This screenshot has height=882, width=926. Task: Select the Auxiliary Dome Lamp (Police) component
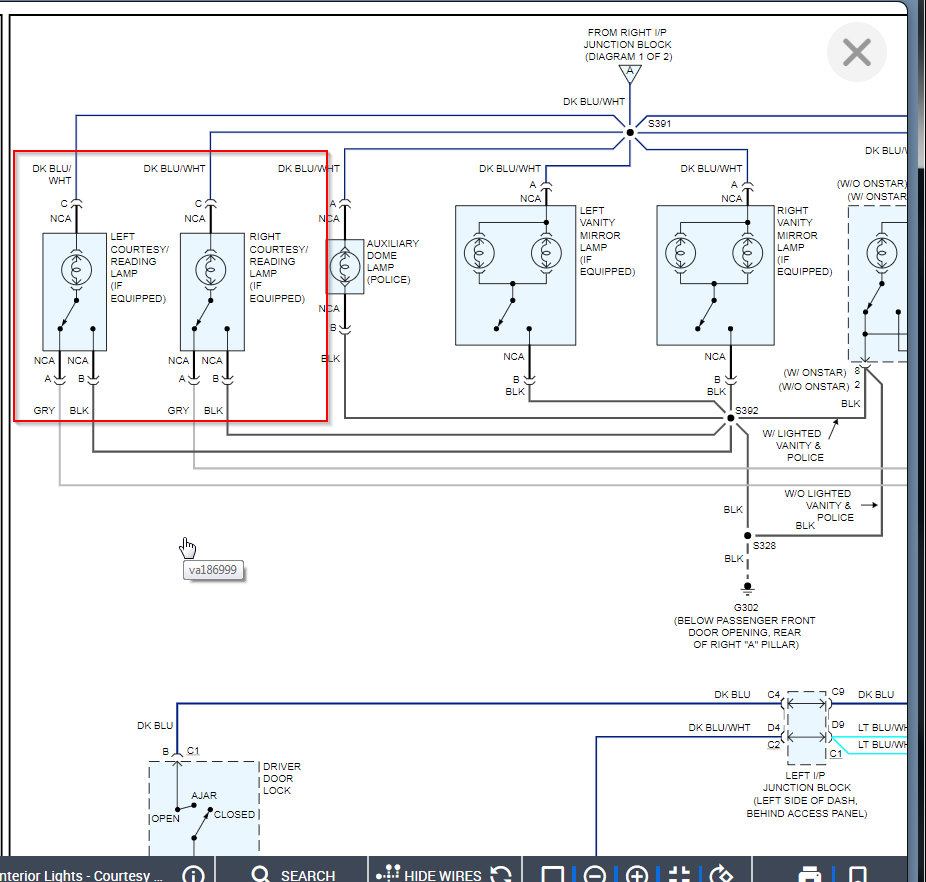[x=346, y=266]
